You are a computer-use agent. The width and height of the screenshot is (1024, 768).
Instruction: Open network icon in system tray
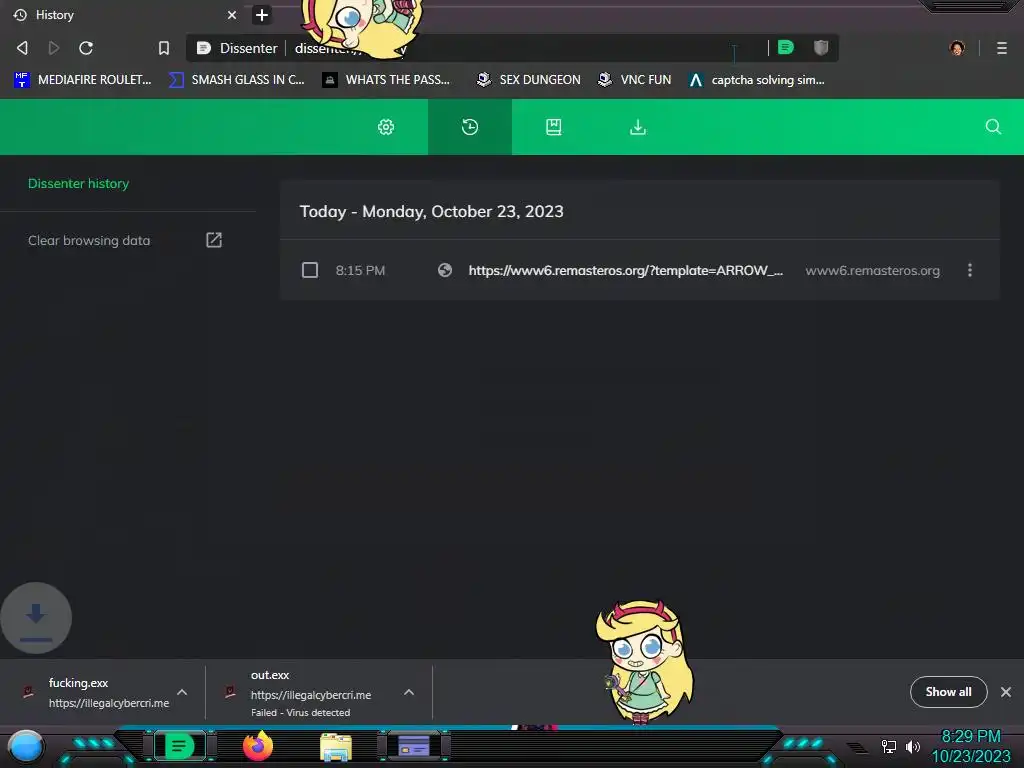pyautogui.click(x=888, y=746)
